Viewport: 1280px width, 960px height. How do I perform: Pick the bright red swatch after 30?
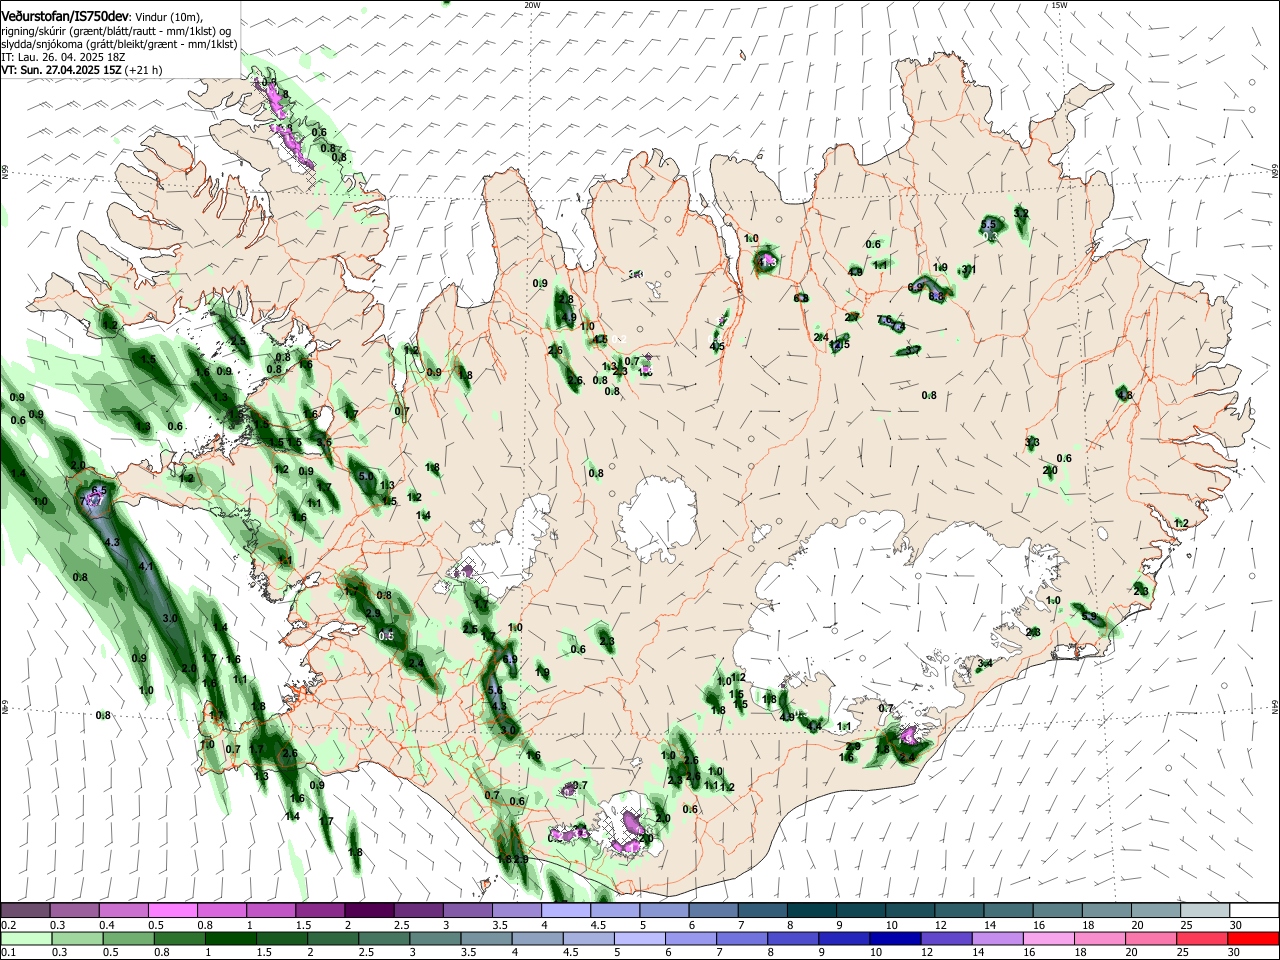[1252, 939]
